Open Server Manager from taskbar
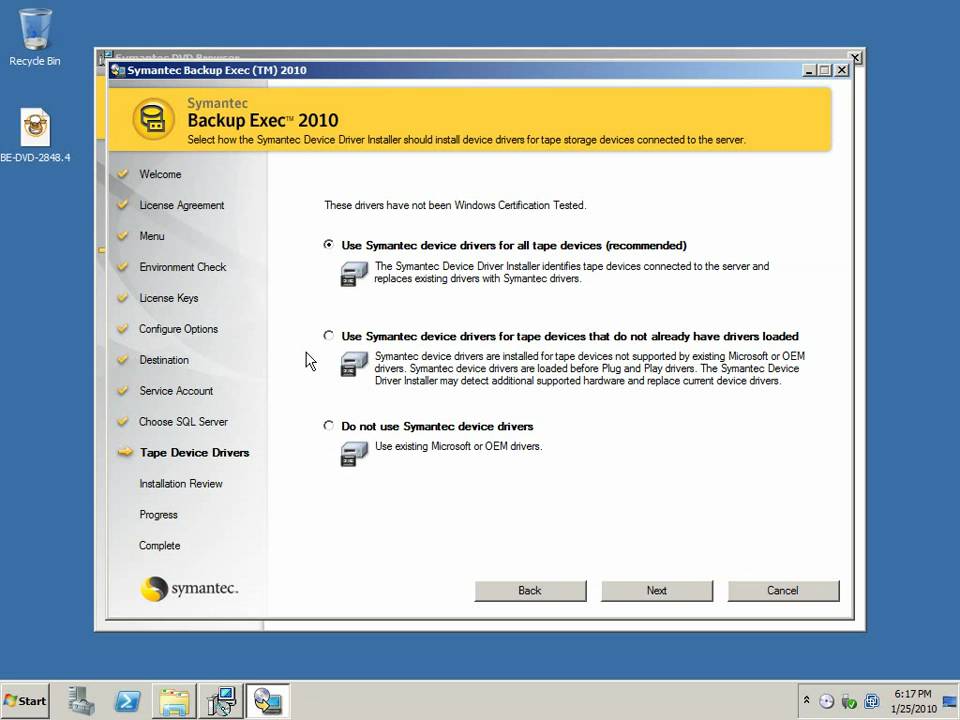This screenshot has width=960, height=720. (x=81, y=701)
